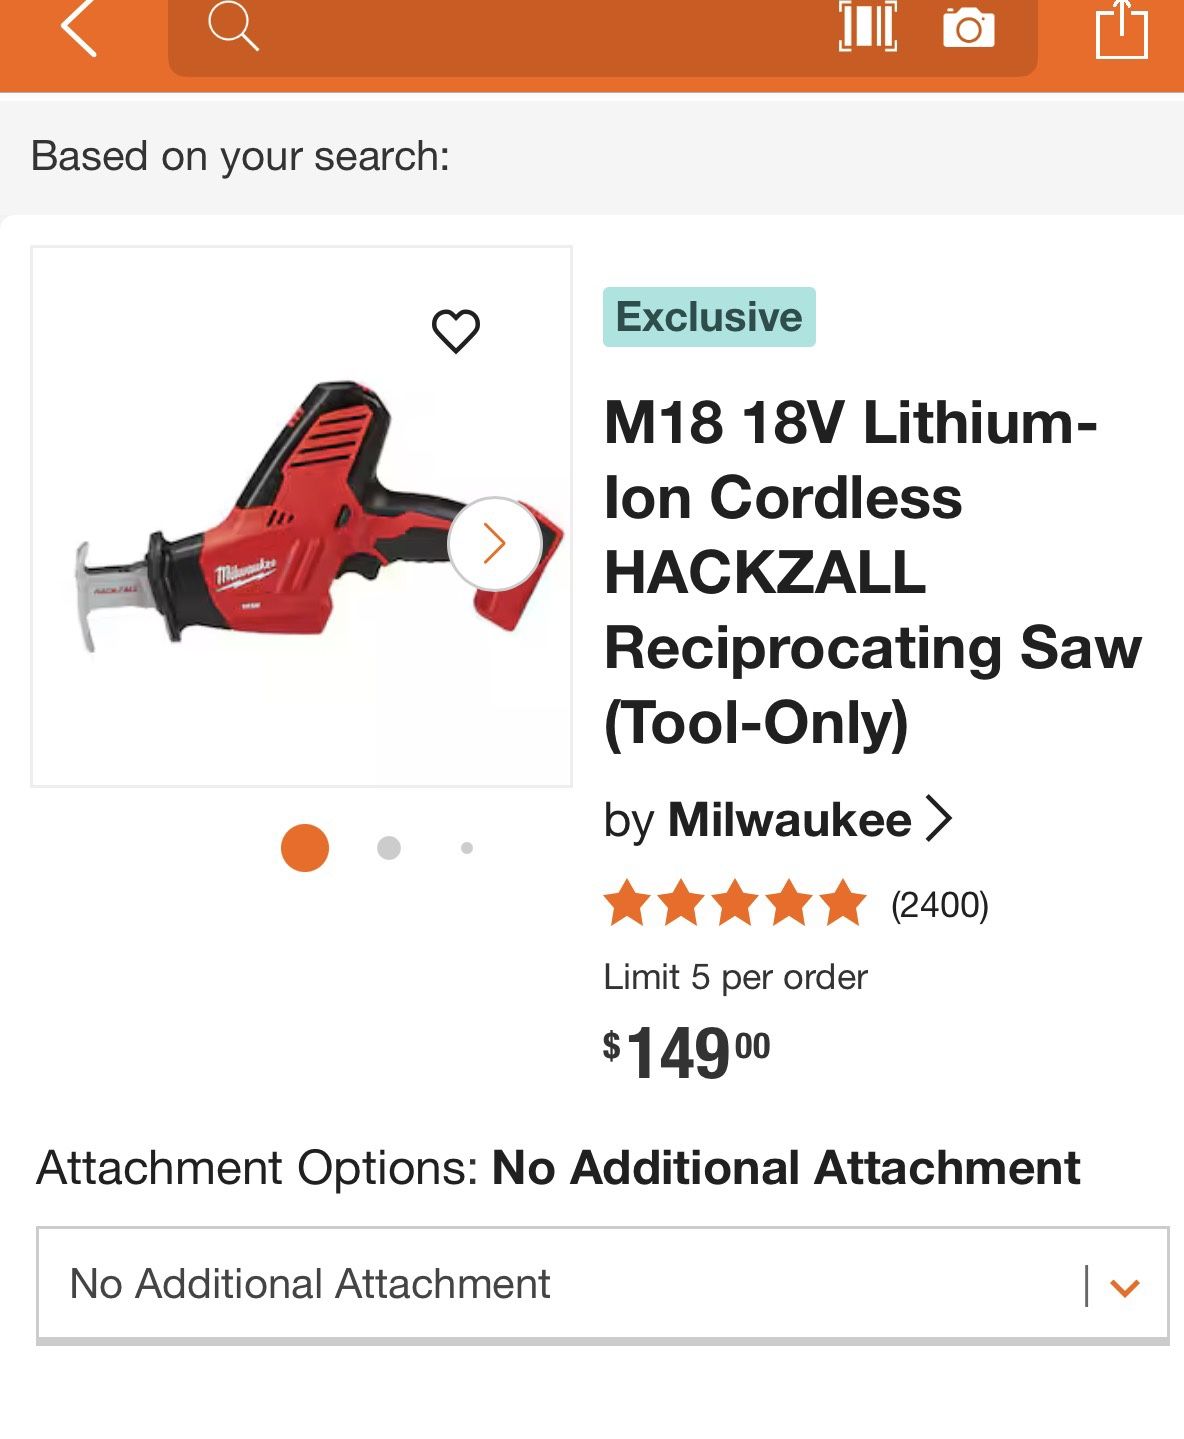Tap the heart to favorite the saw
This screenshot has width=1184, height=1439.
tap(455, 330)
